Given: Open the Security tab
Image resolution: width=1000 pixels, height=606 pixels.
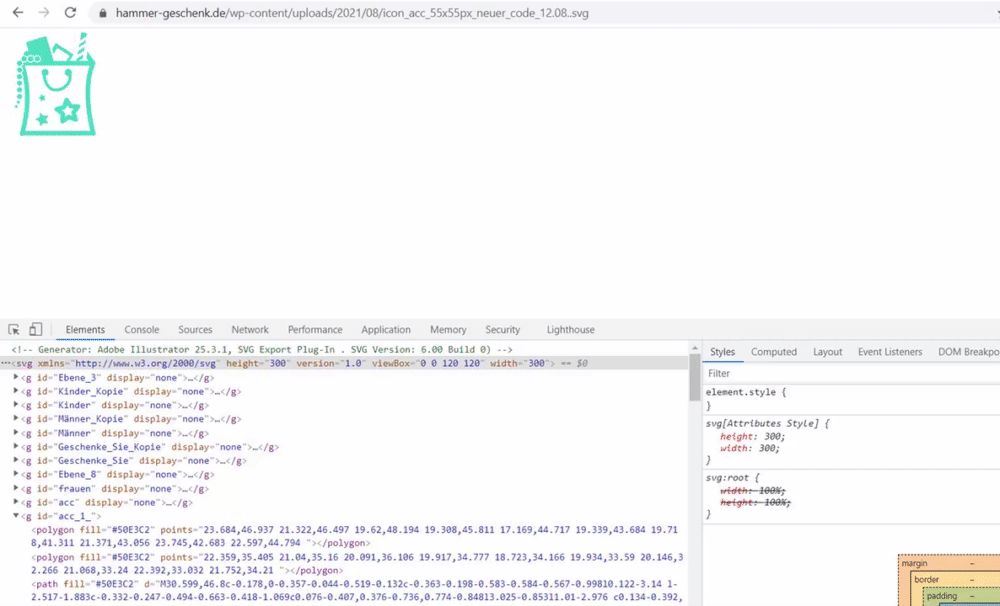Looking at the screenshot, I should [x=503, y=330].
